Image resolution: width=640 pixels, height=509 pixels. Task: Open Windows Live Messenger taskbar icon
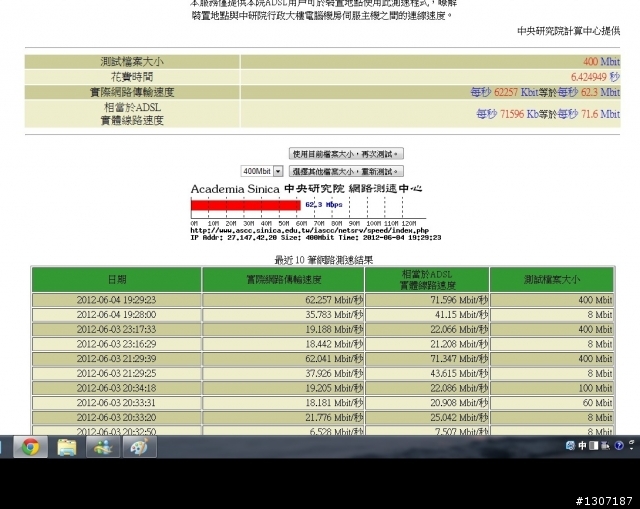pos(103,447)
